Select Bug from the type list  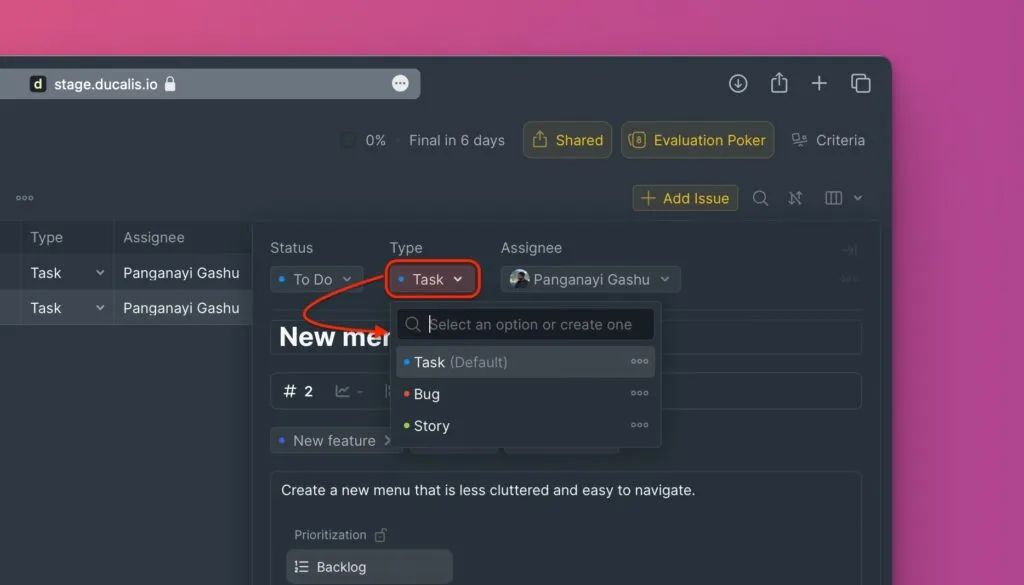(427, 394)
